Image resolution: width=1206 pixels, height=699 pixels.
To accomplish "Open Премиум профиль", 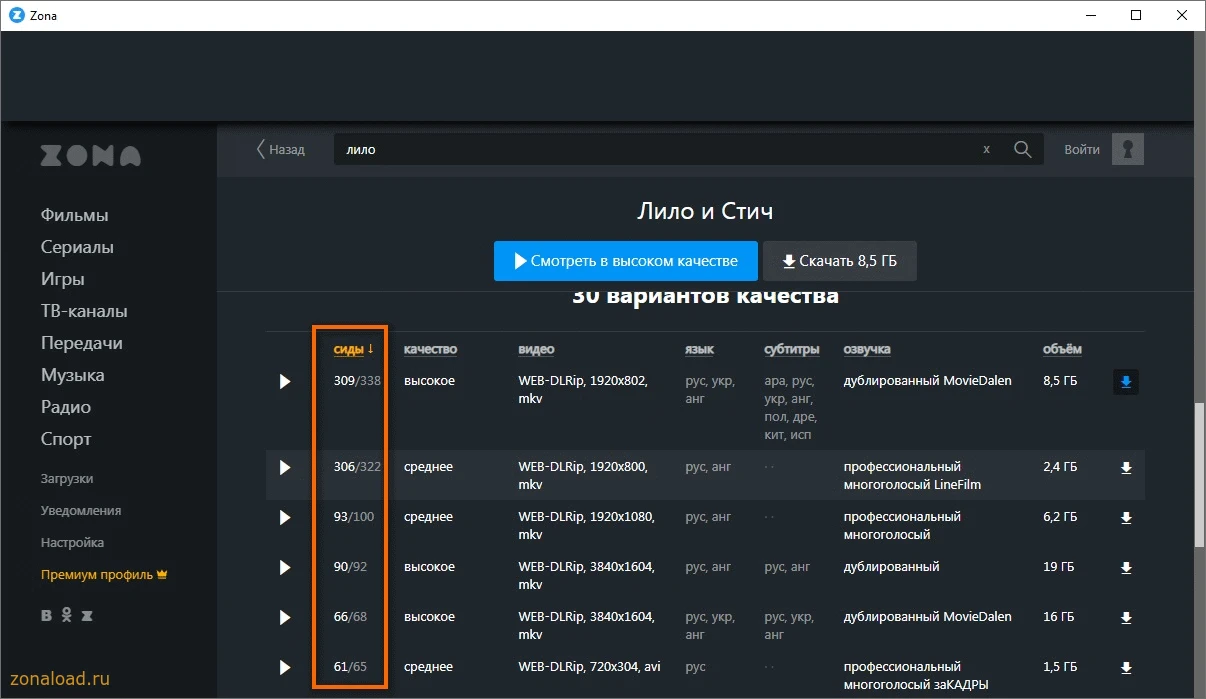I will 103,575.
